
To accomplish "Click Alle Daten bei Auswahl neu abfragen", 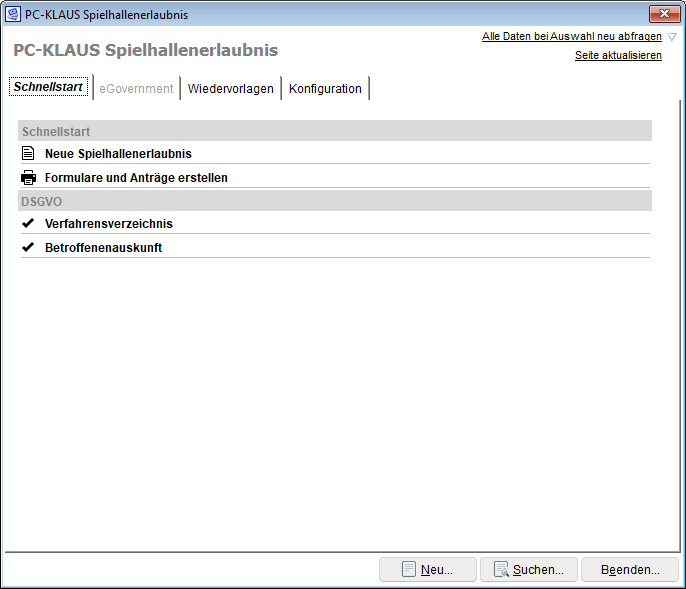I will point(572,36).
